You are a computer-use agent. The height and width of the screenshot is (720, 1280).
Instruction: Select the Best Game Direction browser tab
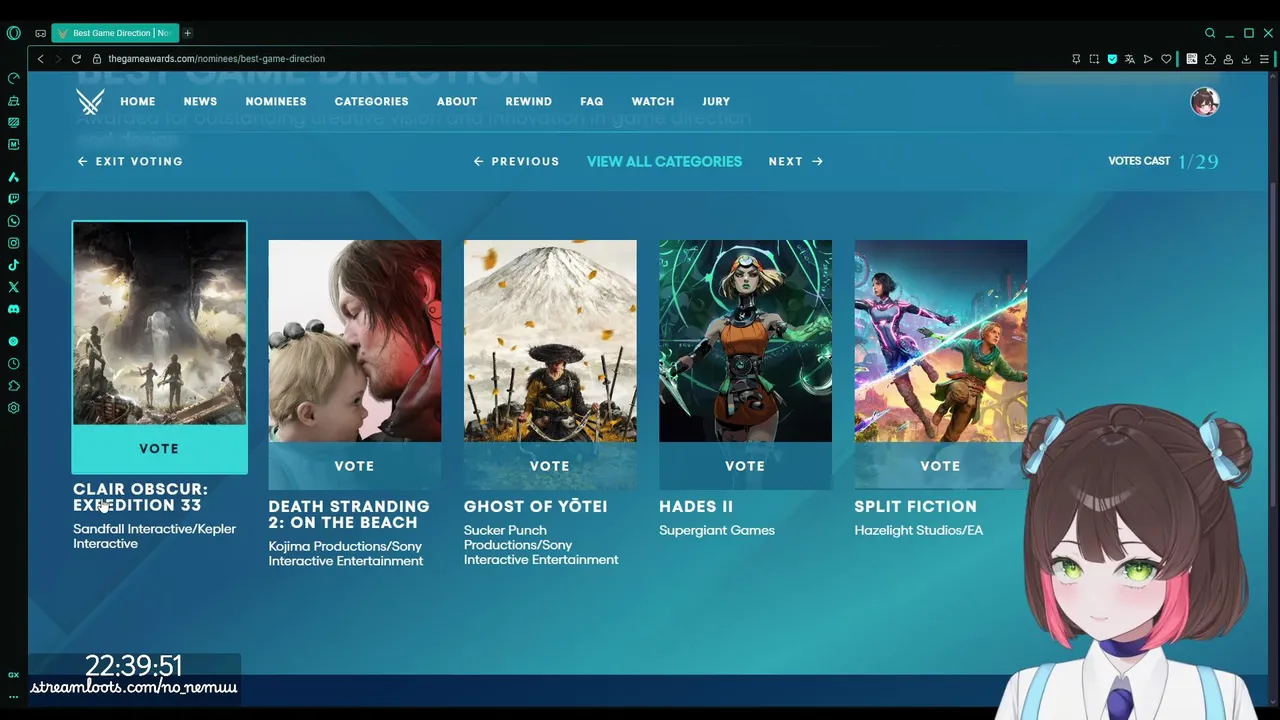coord(115,33)
